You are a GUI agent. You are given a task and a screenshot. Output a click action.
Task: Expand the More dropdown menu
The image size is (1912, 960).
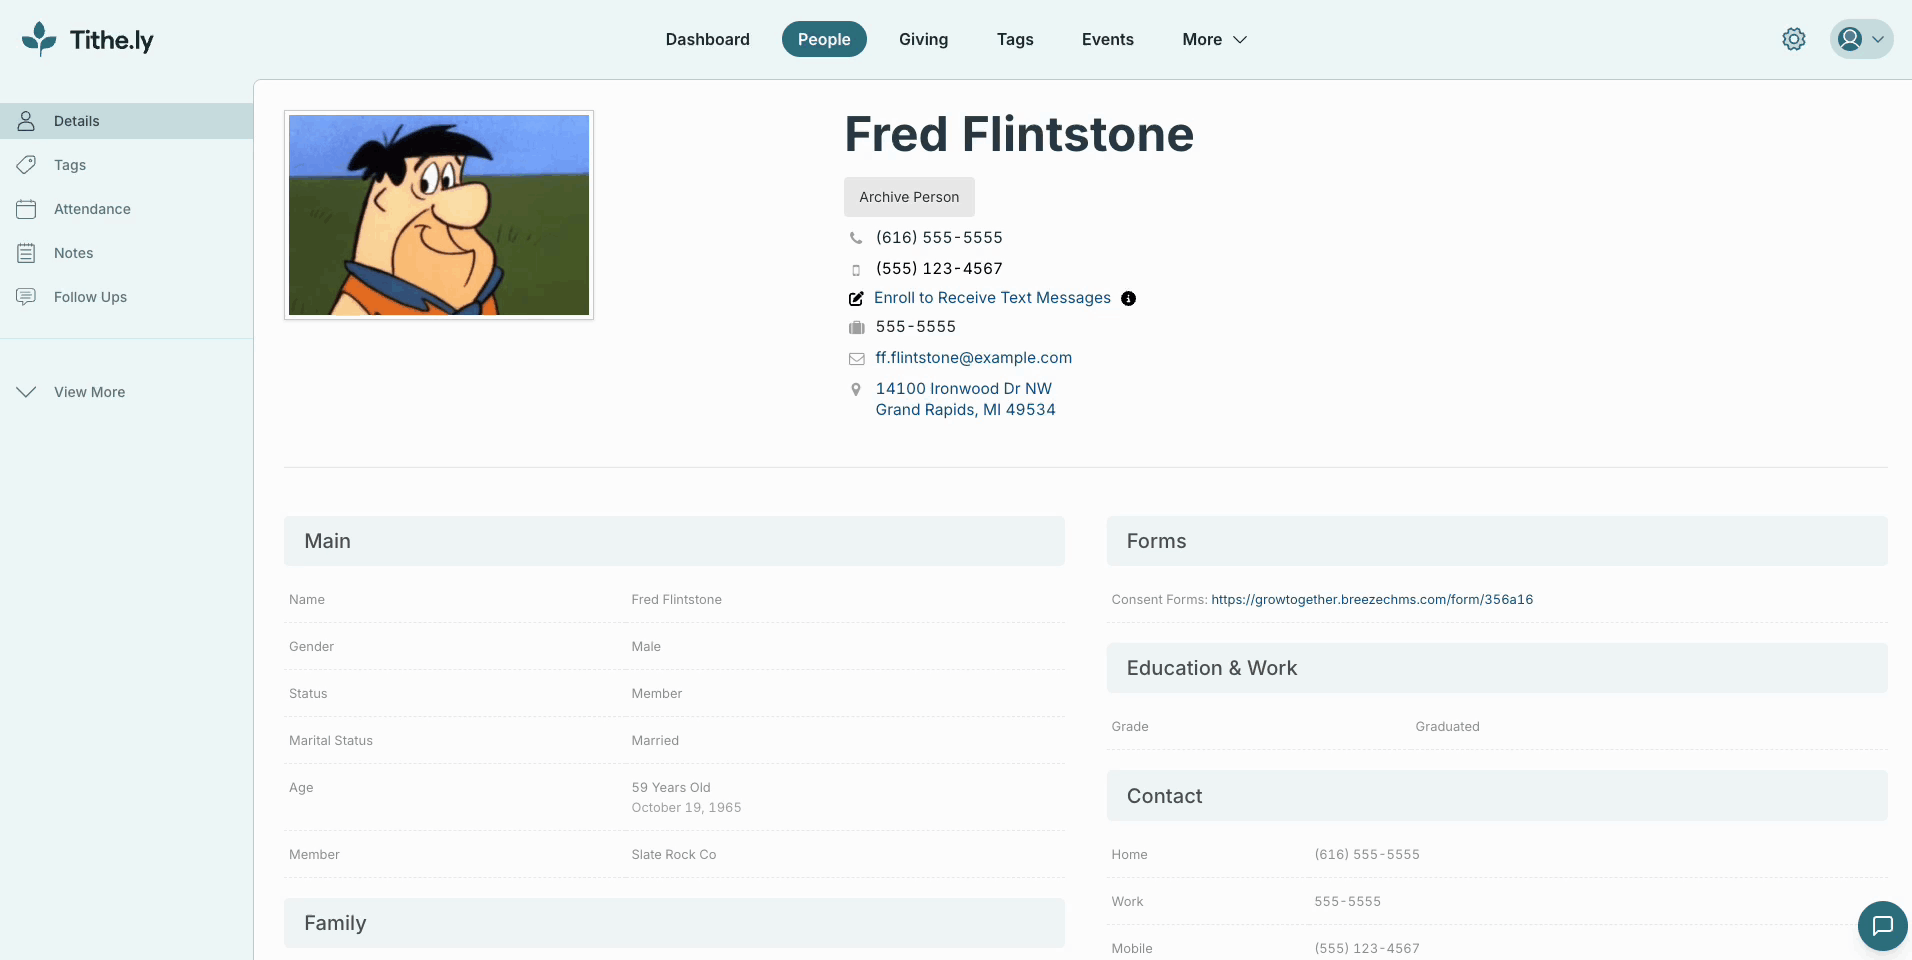(1214, 39)
